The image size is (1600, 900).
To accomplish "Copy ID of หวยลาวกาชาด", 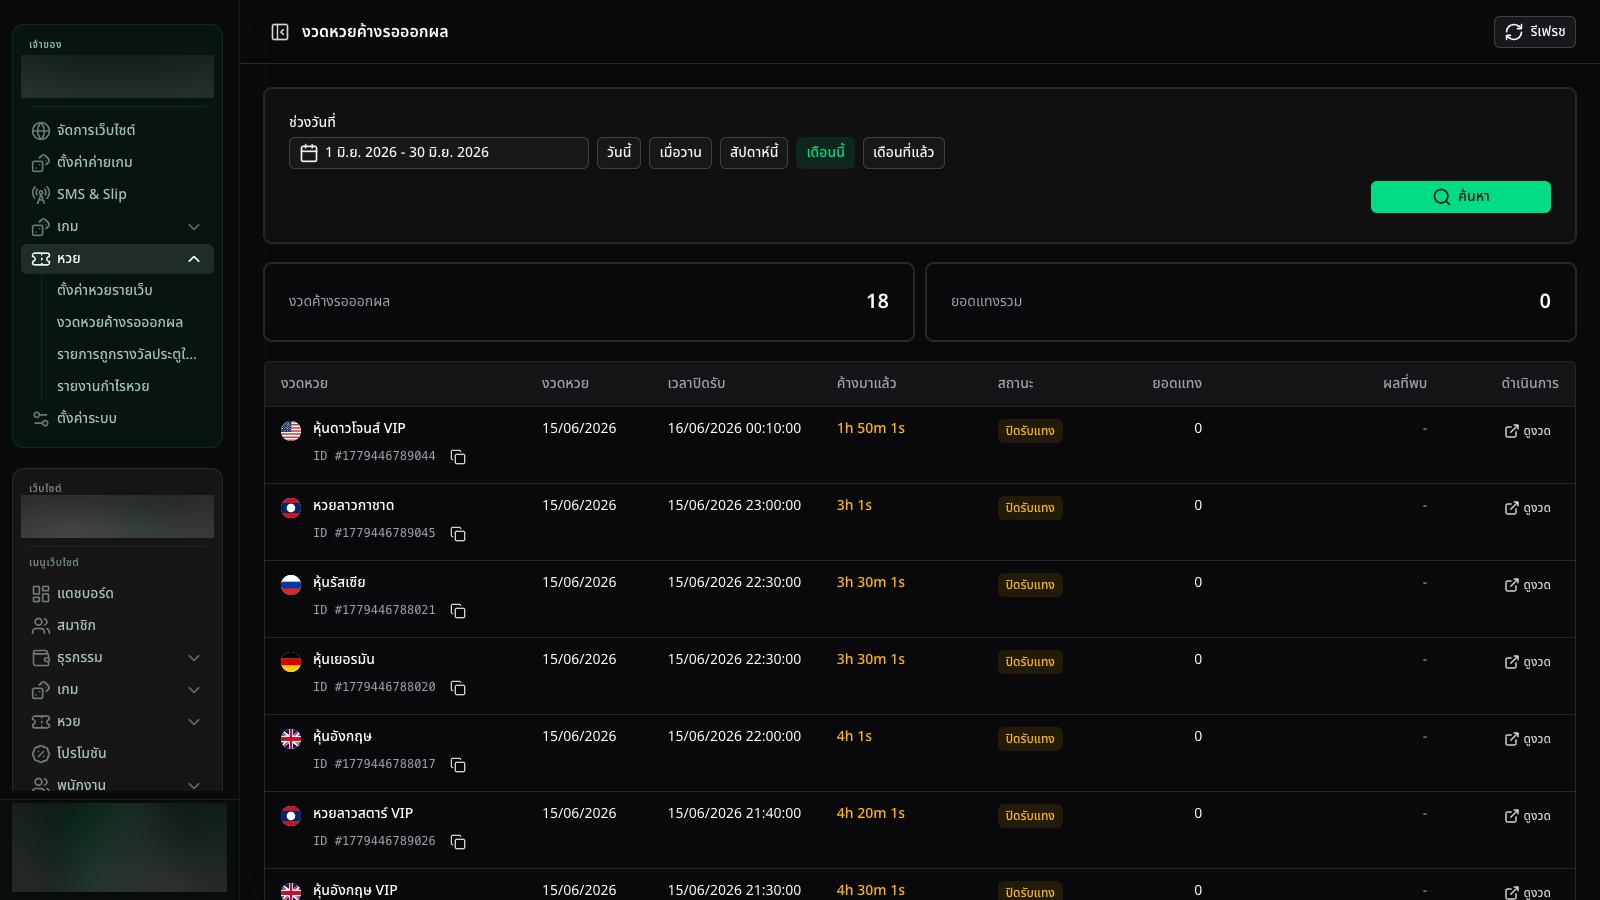I will click(x=458, y=534).
